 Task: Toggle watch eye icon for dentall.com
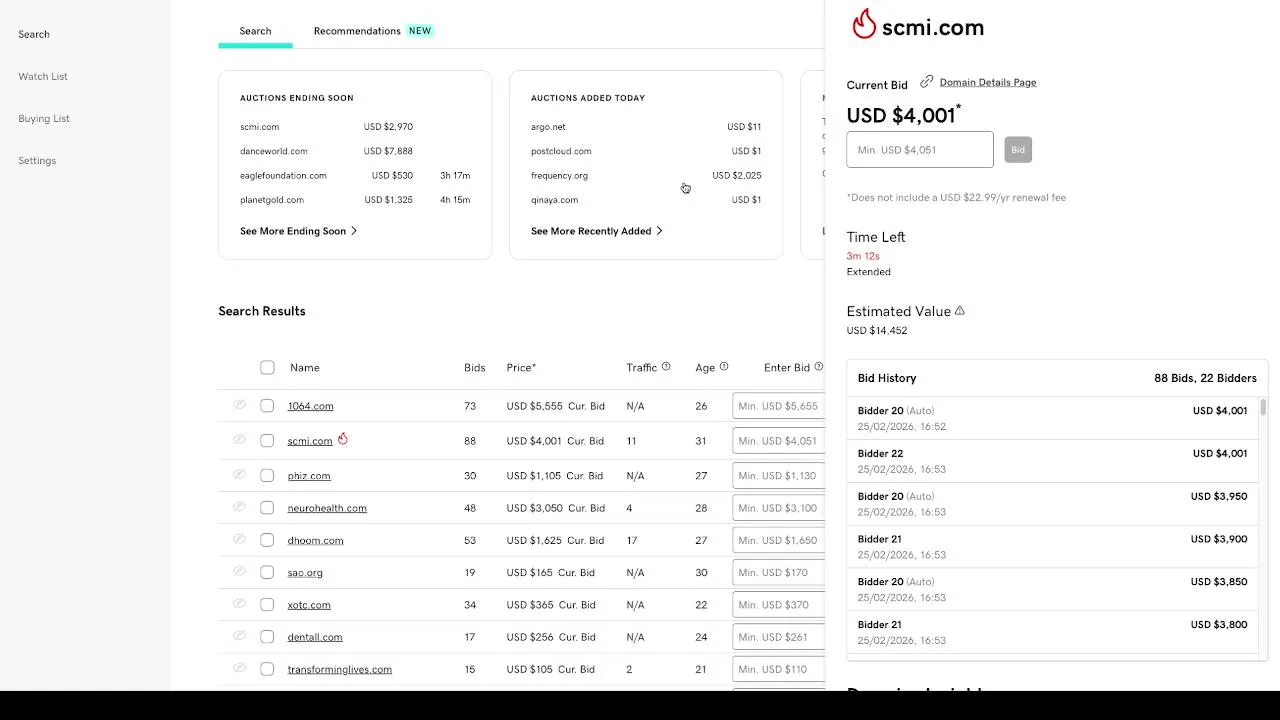point(239,636)
